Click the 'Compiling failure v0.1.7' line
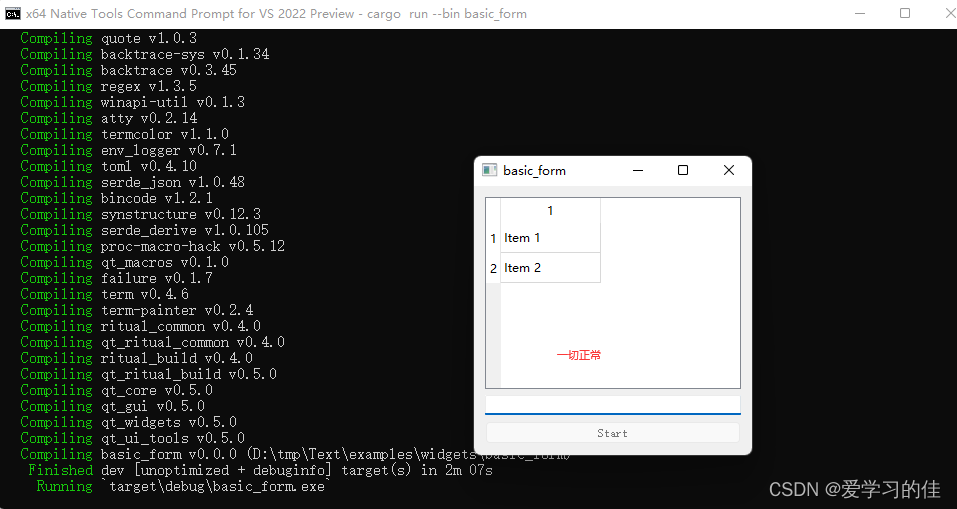 (117, 278)
